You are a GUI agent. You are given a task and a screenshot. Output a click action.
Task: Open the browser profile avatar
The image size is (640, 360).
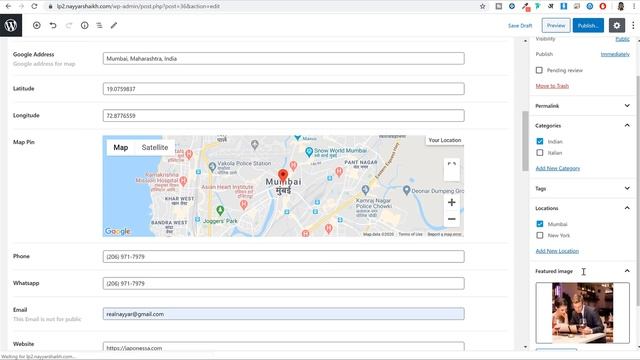(621, 6)
